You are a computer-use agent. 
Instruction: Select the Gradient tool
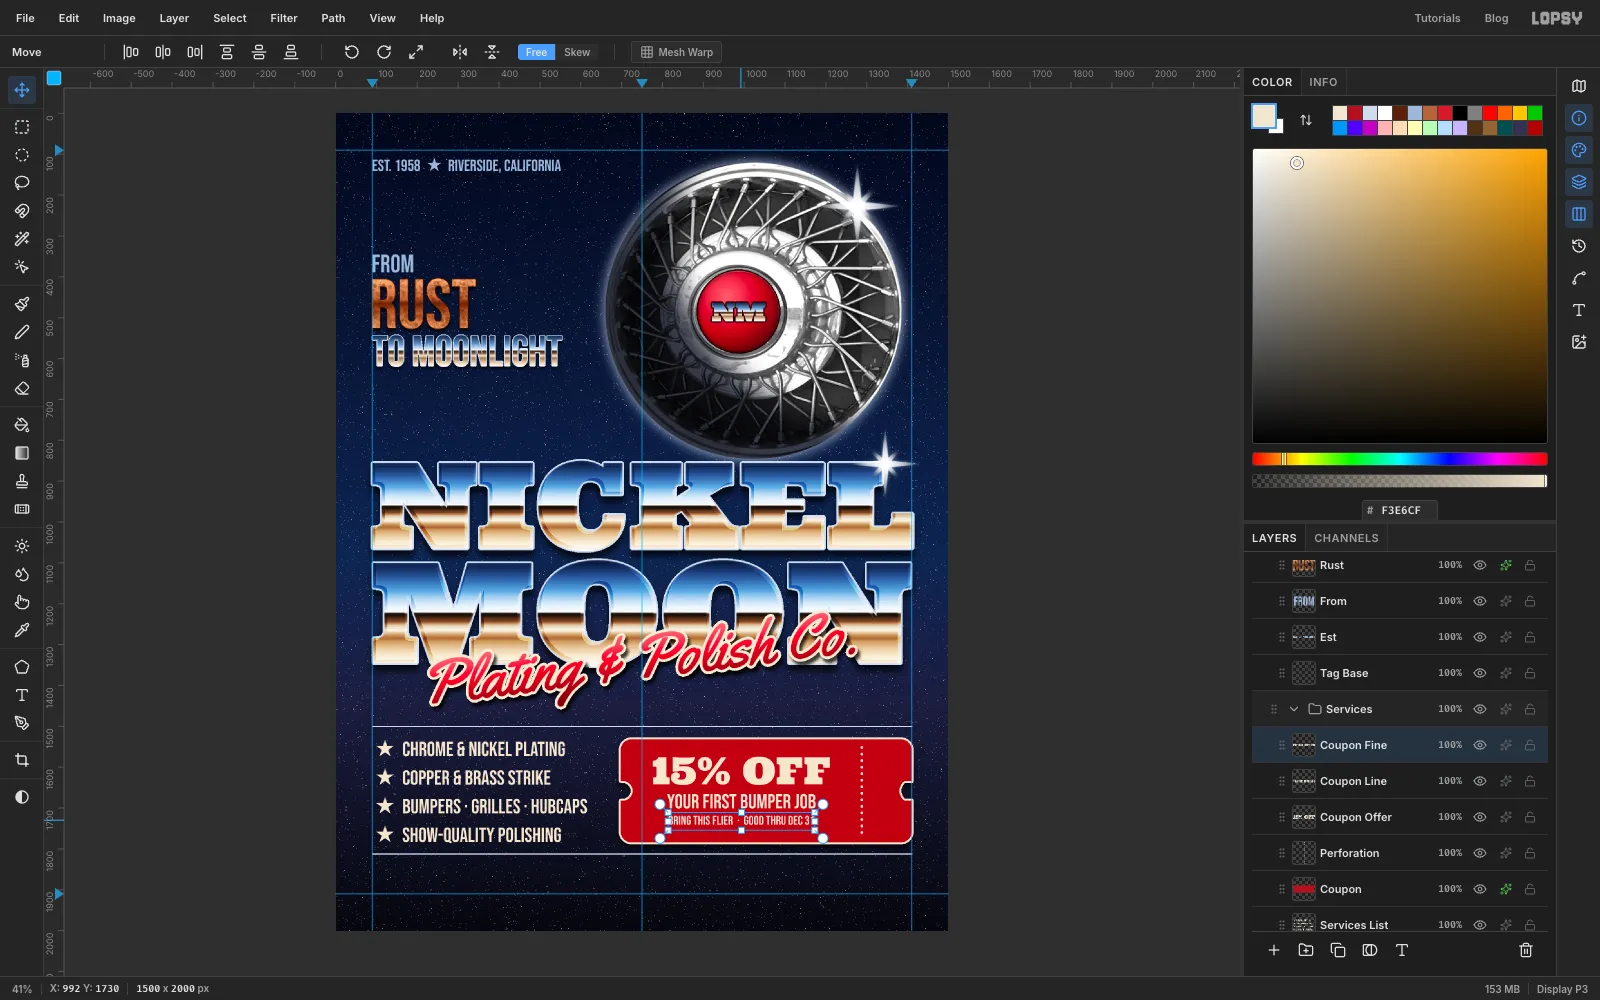[22, 453]
